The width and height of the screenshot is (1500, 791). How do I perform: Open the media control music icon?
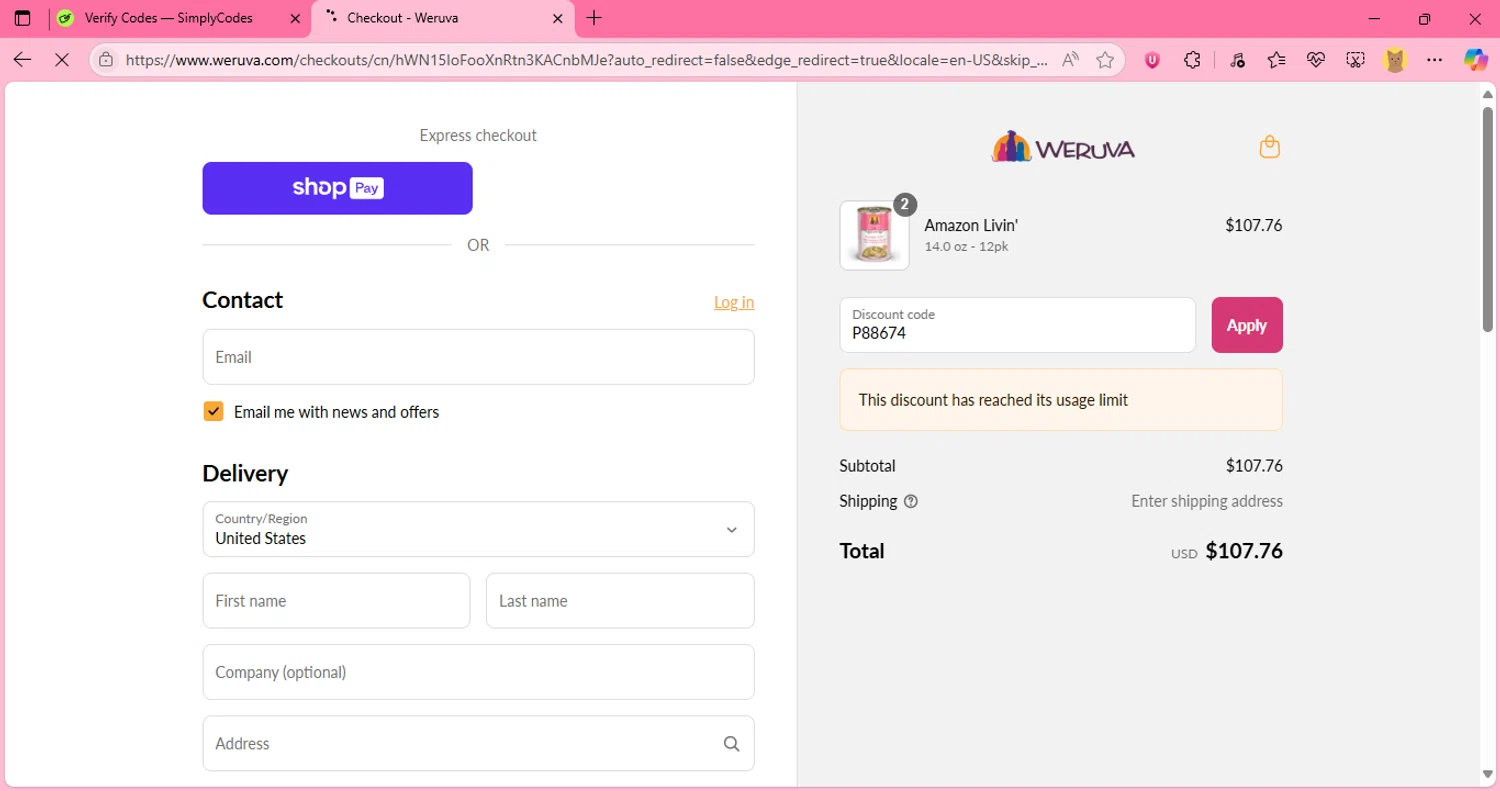click(1237, 60)
